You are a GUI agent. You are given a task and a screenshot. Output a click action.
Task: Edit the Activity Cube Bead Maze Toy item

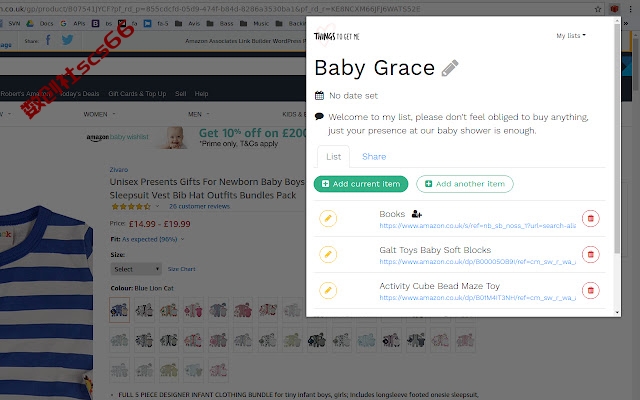pos(328,290)
